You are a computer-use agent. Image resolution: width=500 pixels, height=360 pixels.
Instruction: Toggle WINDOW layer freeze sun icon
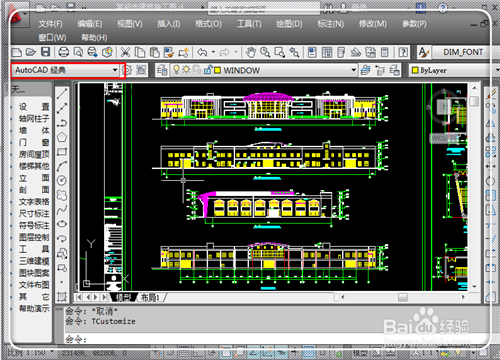186,70
